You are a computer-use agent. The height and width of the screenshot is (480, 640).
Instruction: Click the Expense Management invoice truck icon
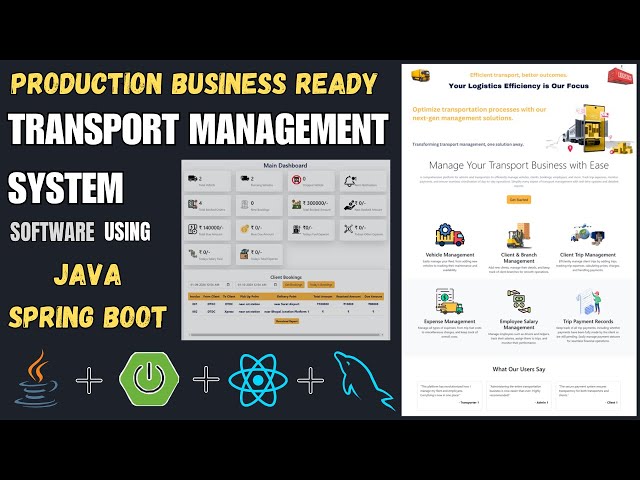click(x=449, y=301)
